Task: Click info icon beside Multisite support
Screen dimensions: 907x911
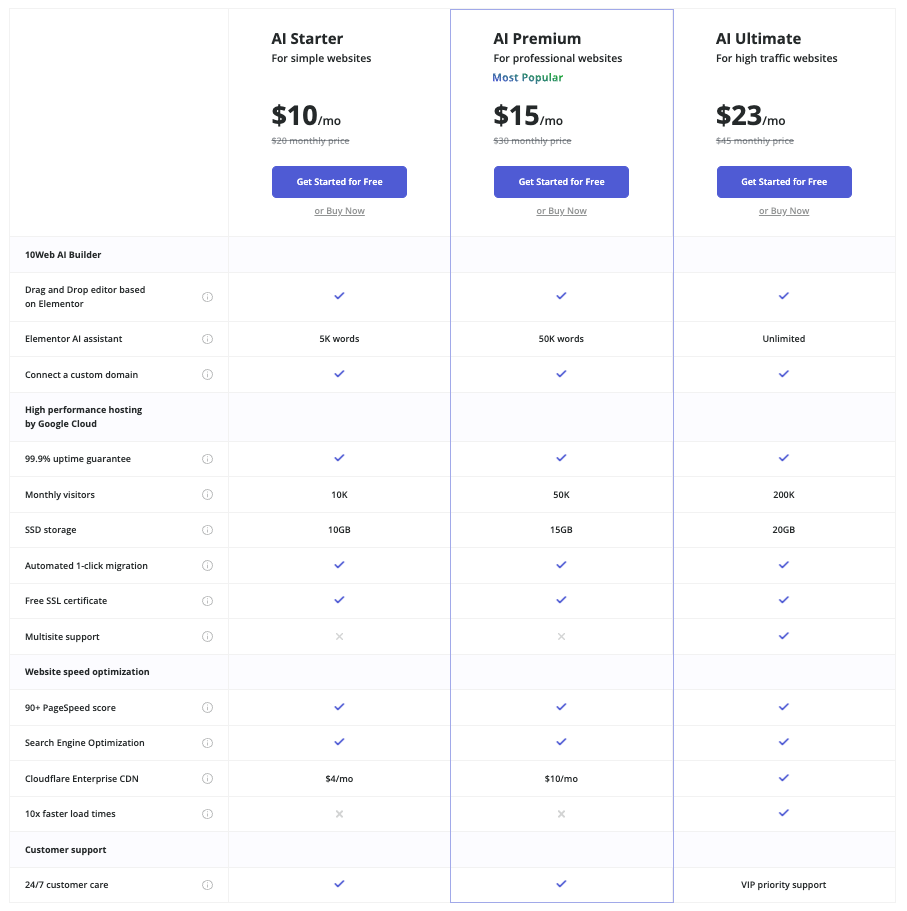Action: 207,637
